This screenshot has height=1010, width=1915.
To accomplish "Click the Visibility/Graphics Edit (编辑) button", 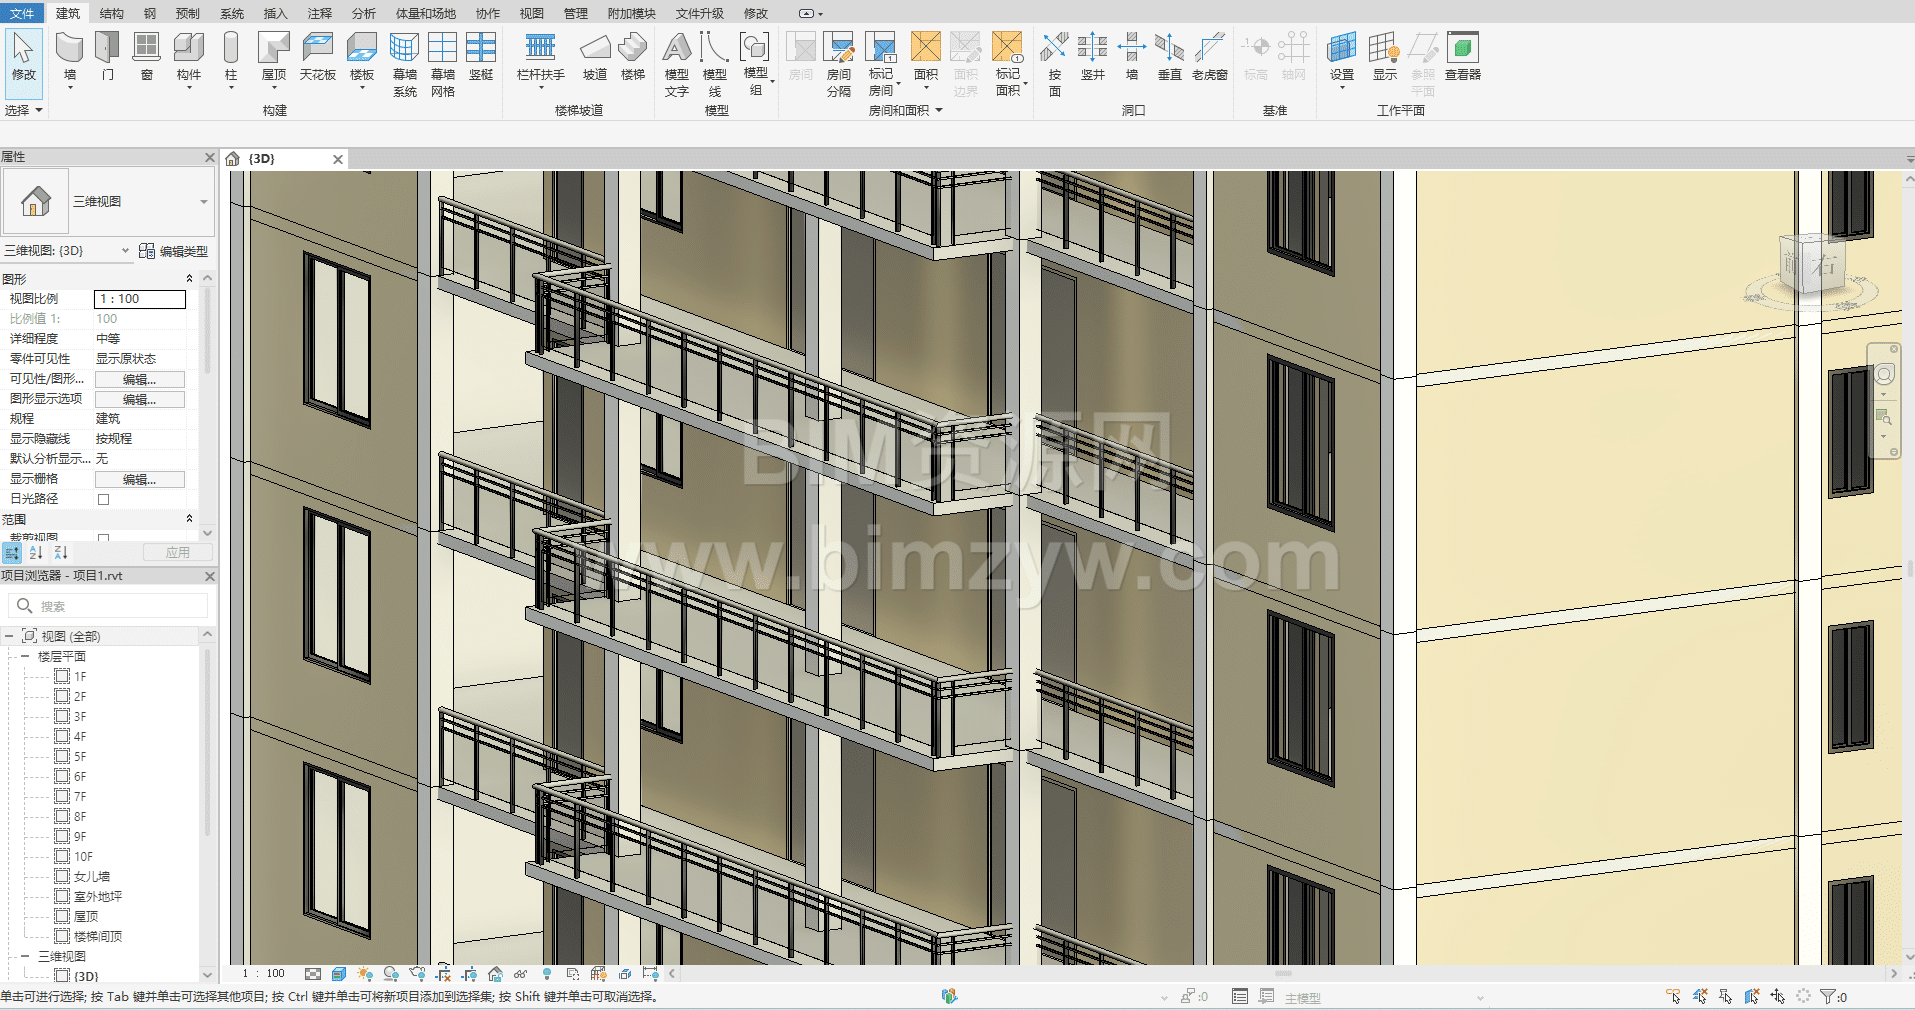I will 139,379.
